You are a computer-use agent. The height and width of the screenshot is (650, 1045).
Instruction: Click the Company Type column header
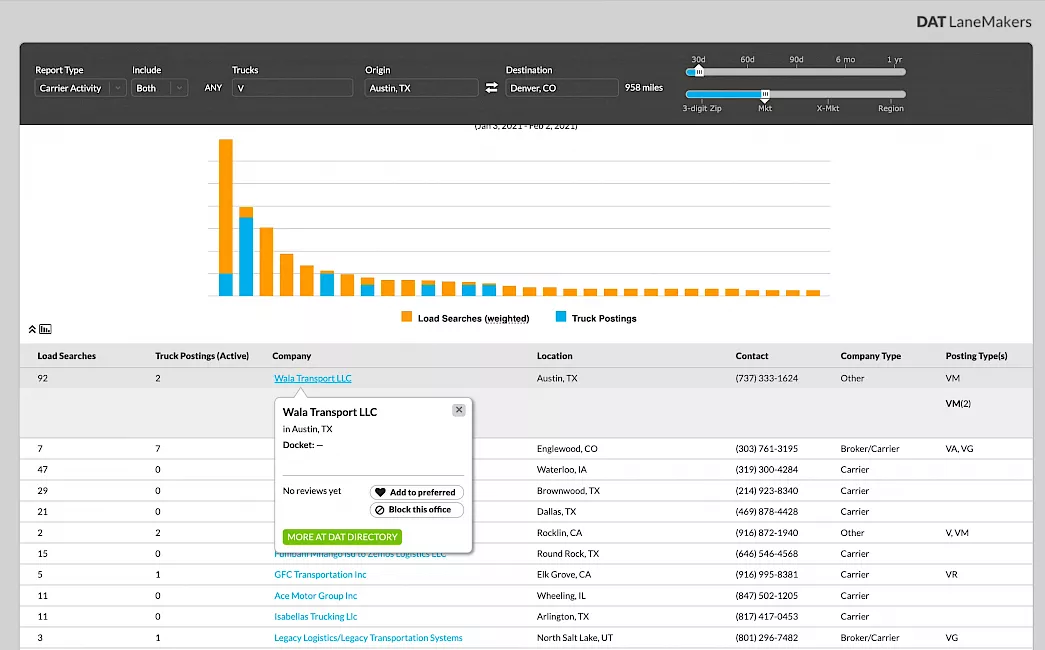pyautogui.click(x=870, y=356)
